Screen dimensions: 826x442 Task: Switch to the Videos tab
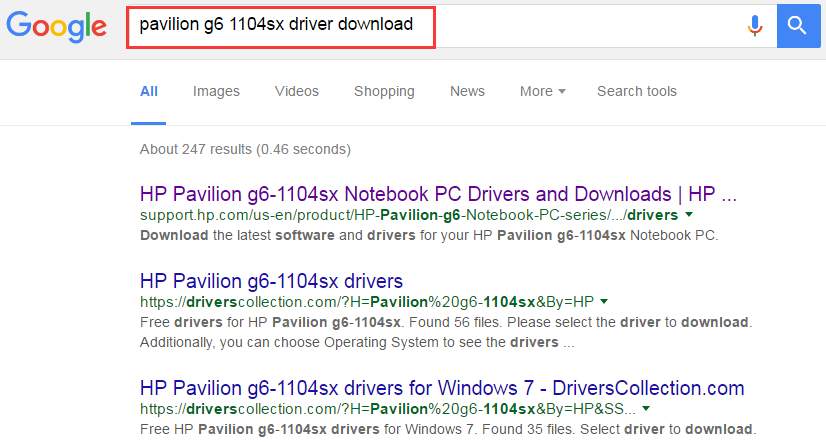[x=297, y=92]
